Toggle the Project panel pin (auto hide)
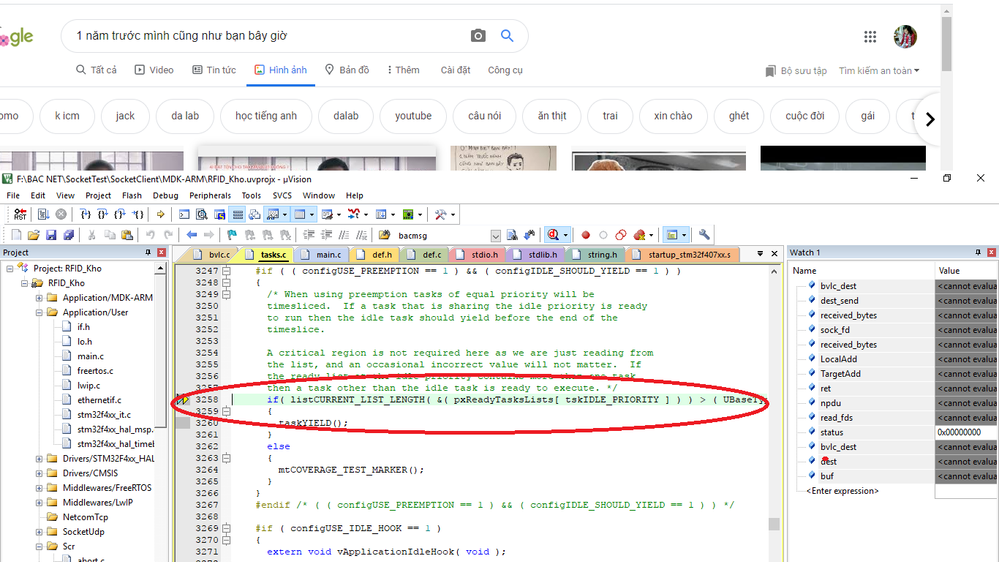The image size is (999, 562). tap(148, 252)
